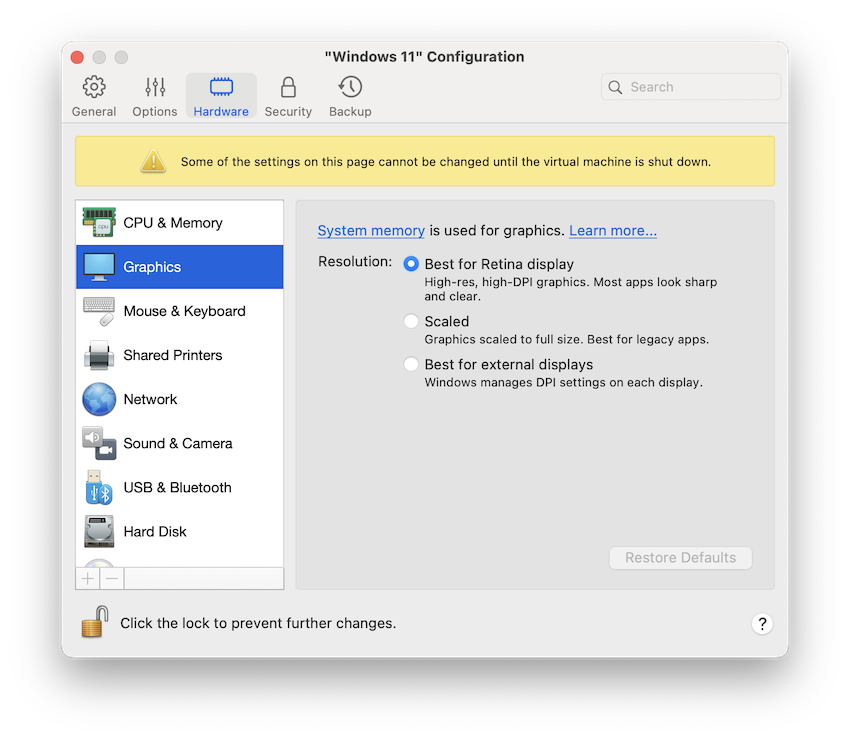Click the yellow warning triangle icon

(x=153, y=160)
